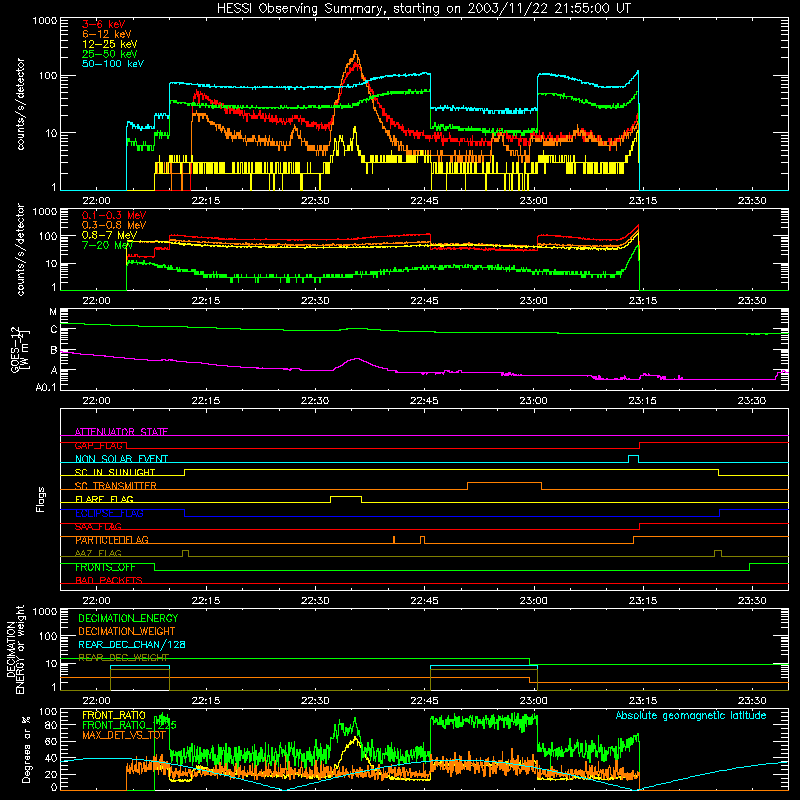
Task: Select the FLARE_FLAG label
Action: 104,499
